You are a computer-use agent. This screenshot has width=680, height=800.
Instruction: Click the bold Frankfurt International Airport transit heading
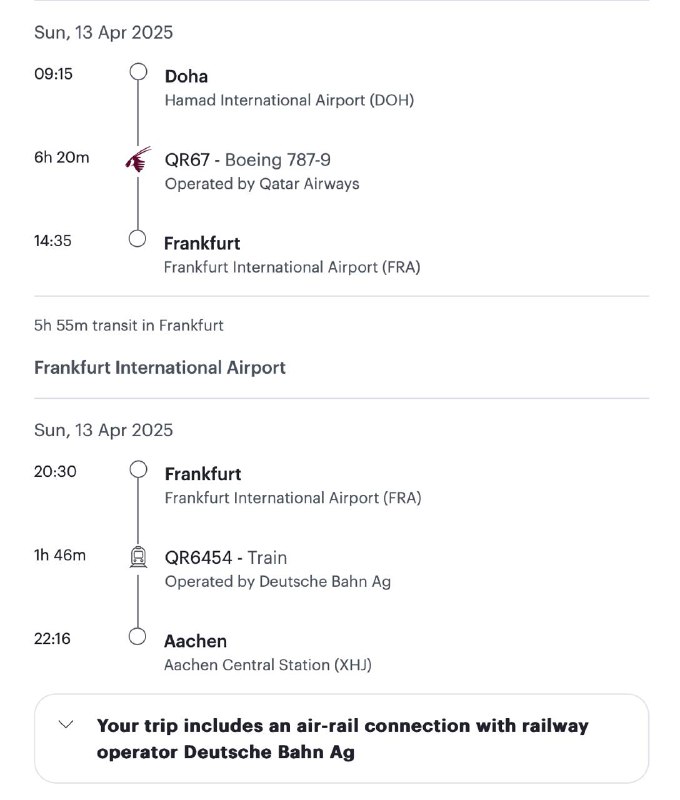pyautogui.click(x=160, y=368)
